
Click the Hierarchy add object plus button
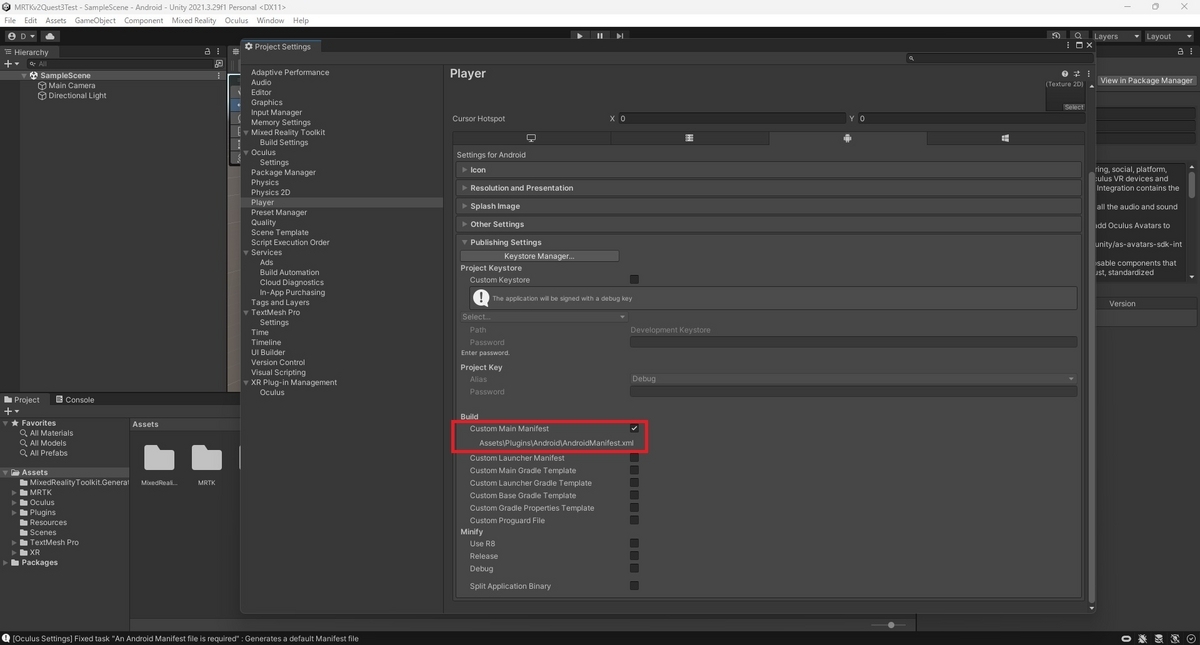(x=10, y=63)
